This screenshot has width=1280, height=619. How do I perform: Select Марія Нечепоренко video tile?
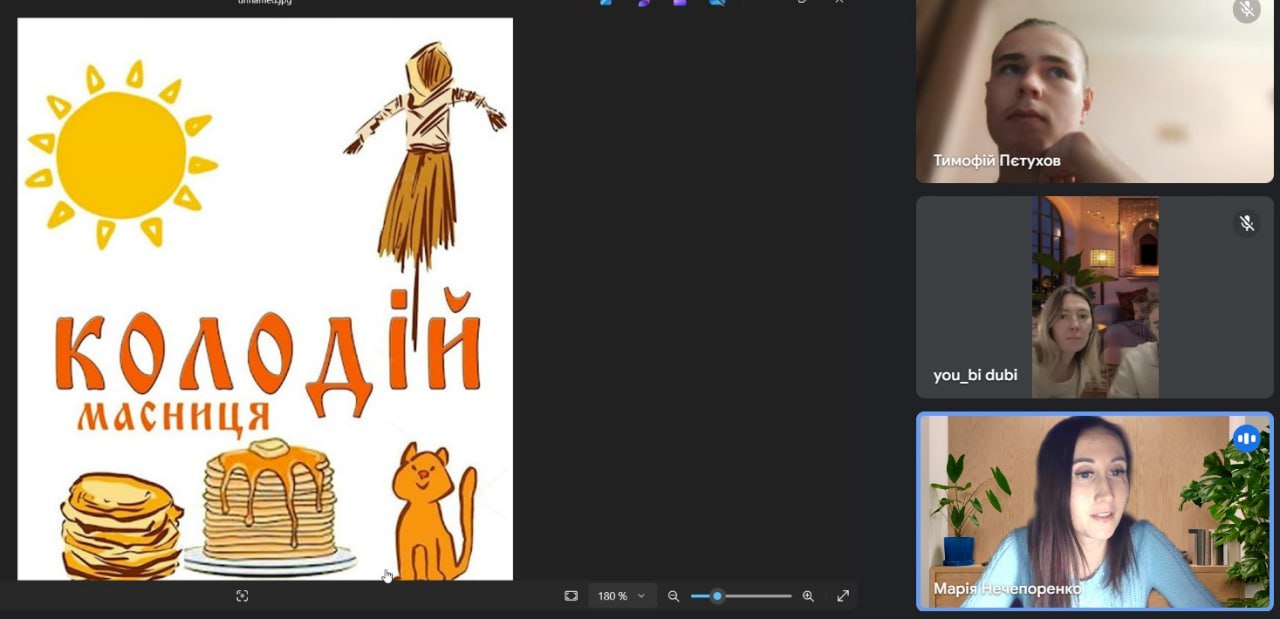[1094, 510]
